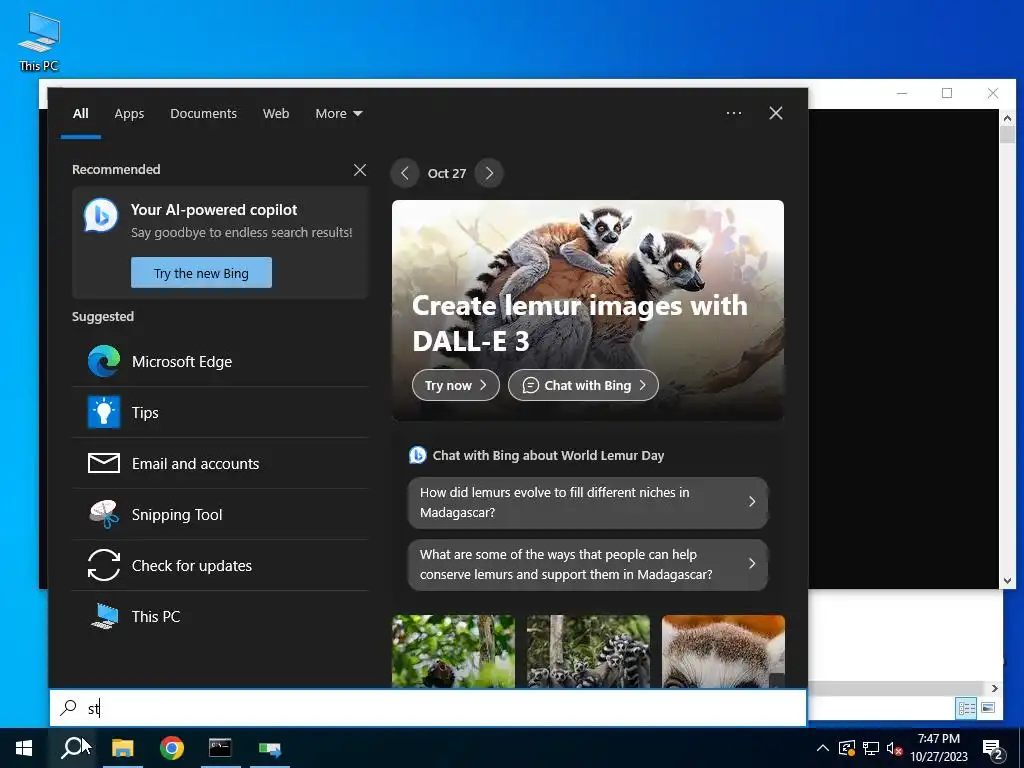Open Microsoft Edge from suggested list
The width and height of the screenshot is (1024, 768).
point(221,361)
